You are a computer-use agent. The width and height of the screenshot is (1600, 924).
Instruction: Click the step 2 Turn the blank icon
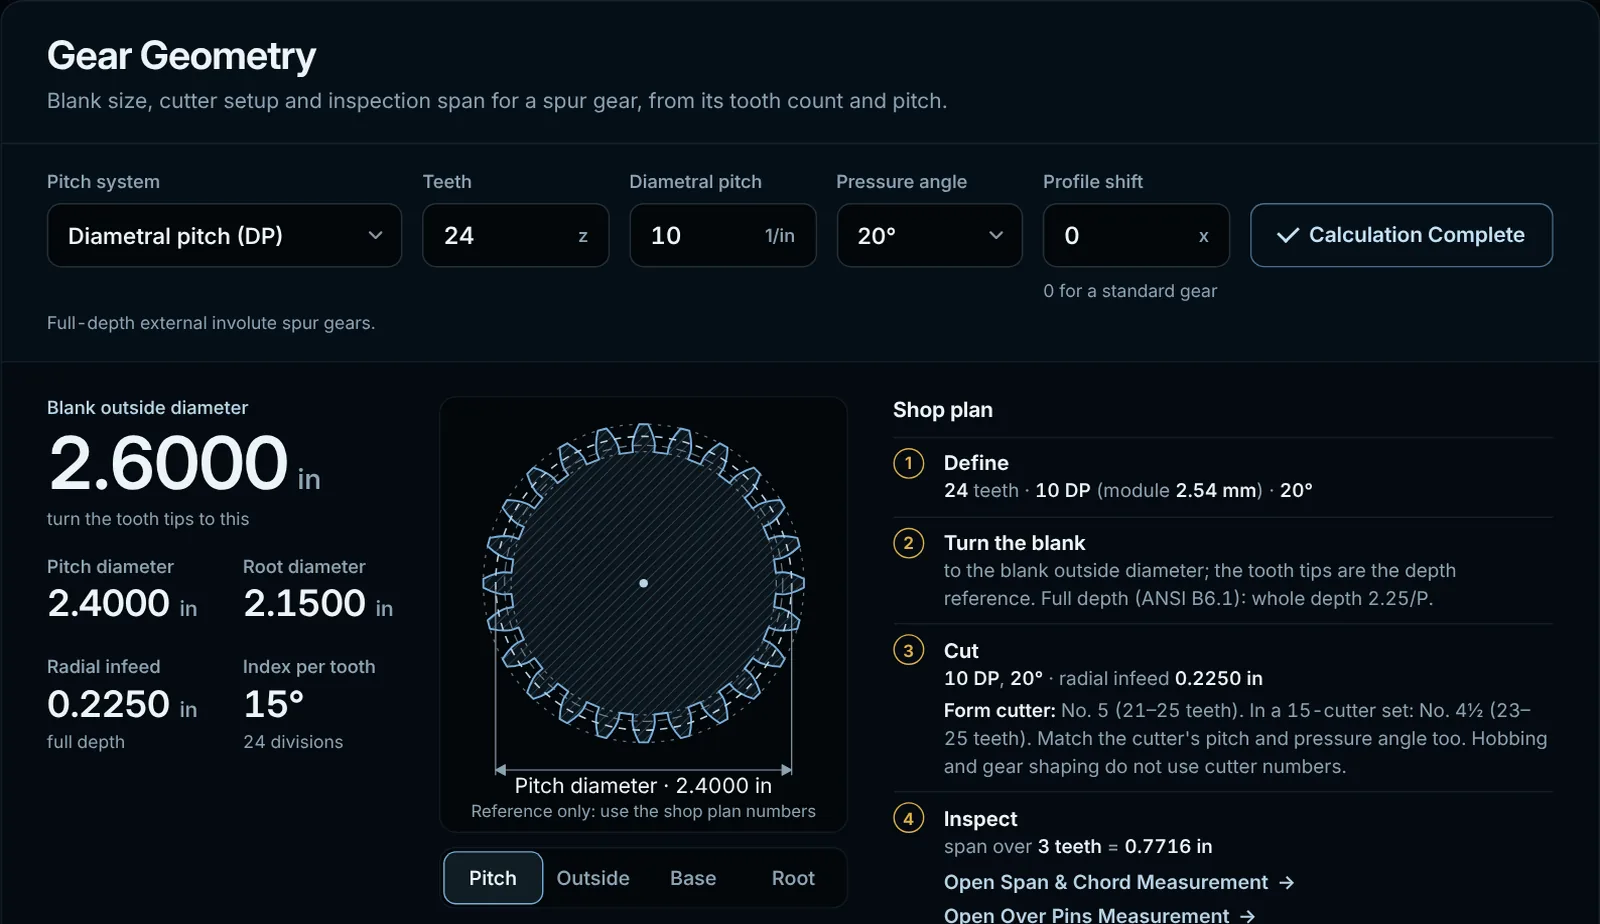908,544
